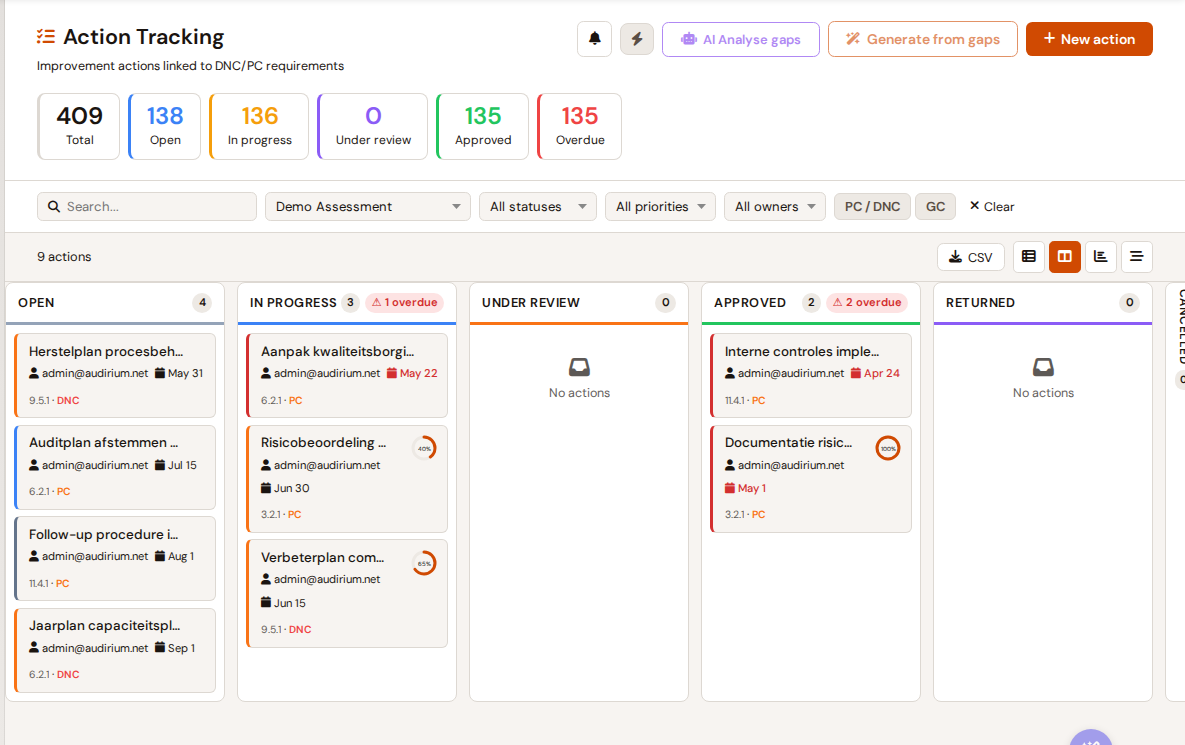Open the All owners dropdown

(x=775, y=206)
